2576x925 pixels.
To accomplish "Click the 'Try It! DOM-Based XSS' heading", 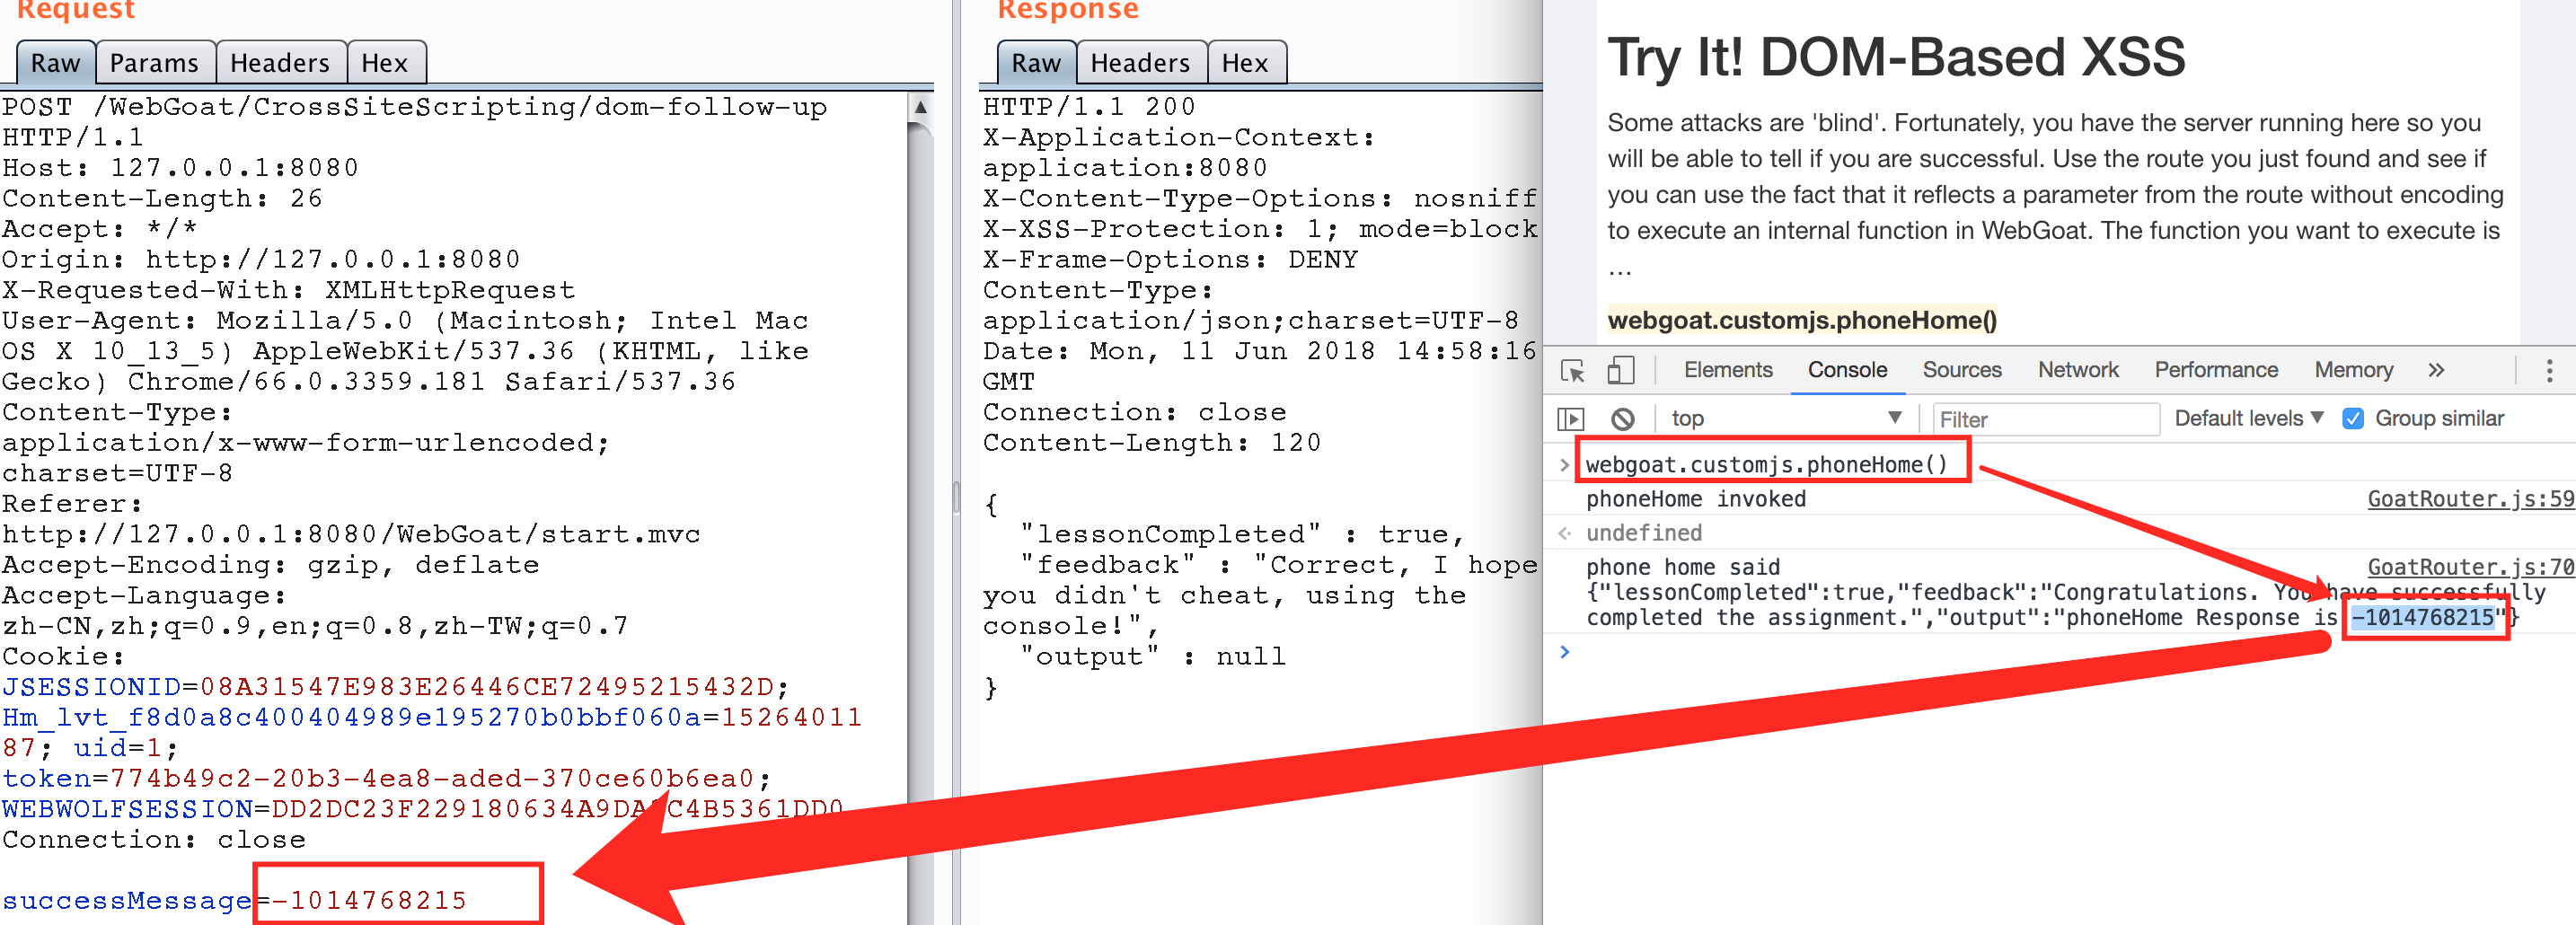I will (x=1895, y=57).
